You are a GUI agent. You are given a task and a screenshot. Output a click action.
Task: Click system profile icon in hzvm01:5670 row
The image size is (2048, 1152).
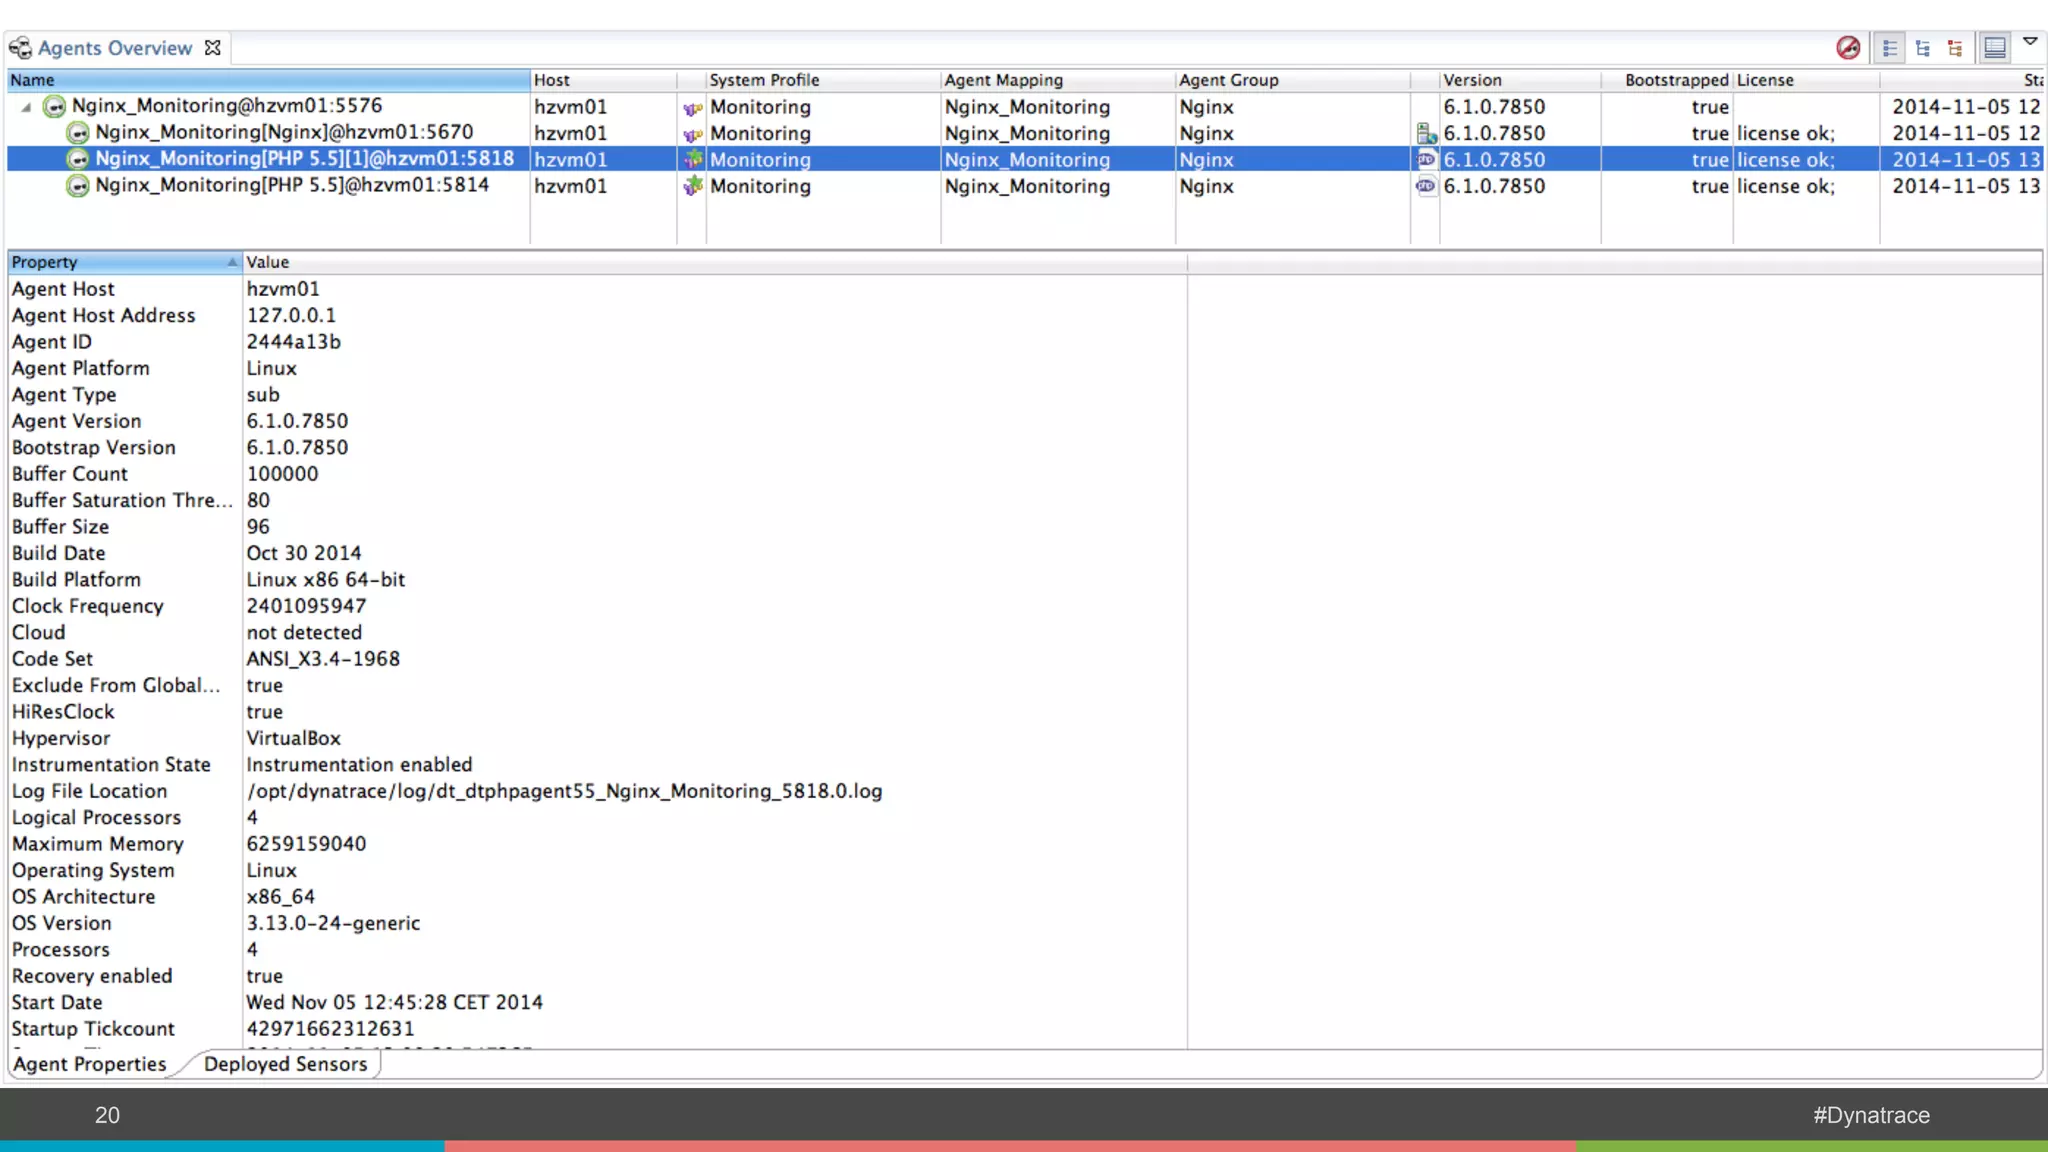tap(692, 135)
